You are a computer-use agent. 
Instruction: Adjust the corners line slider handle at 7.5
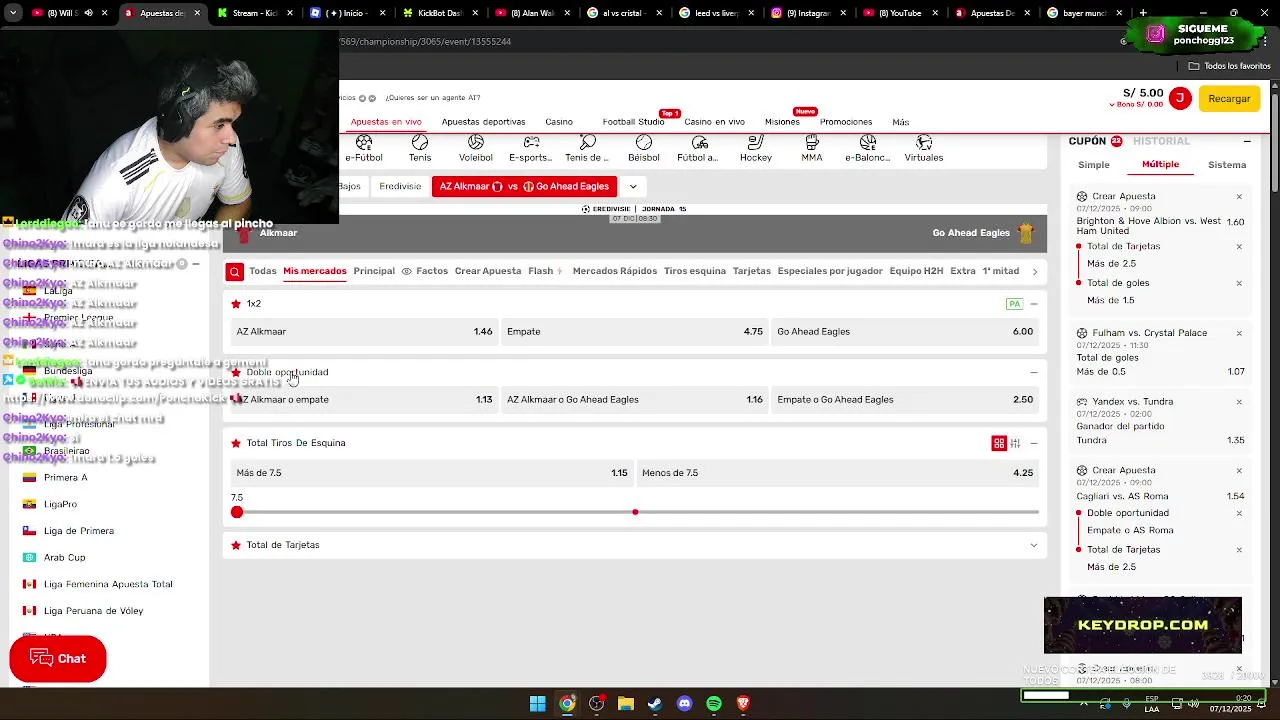point(237,512)
